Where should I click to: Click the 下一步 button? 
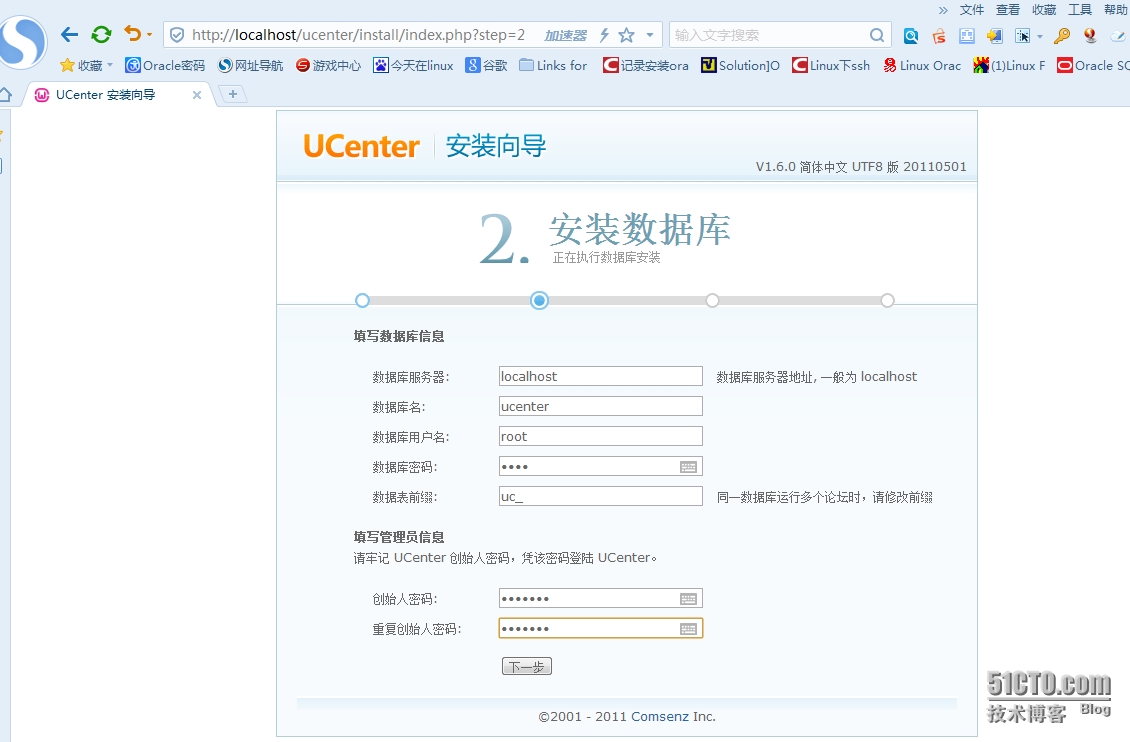[x=526, y=665]
